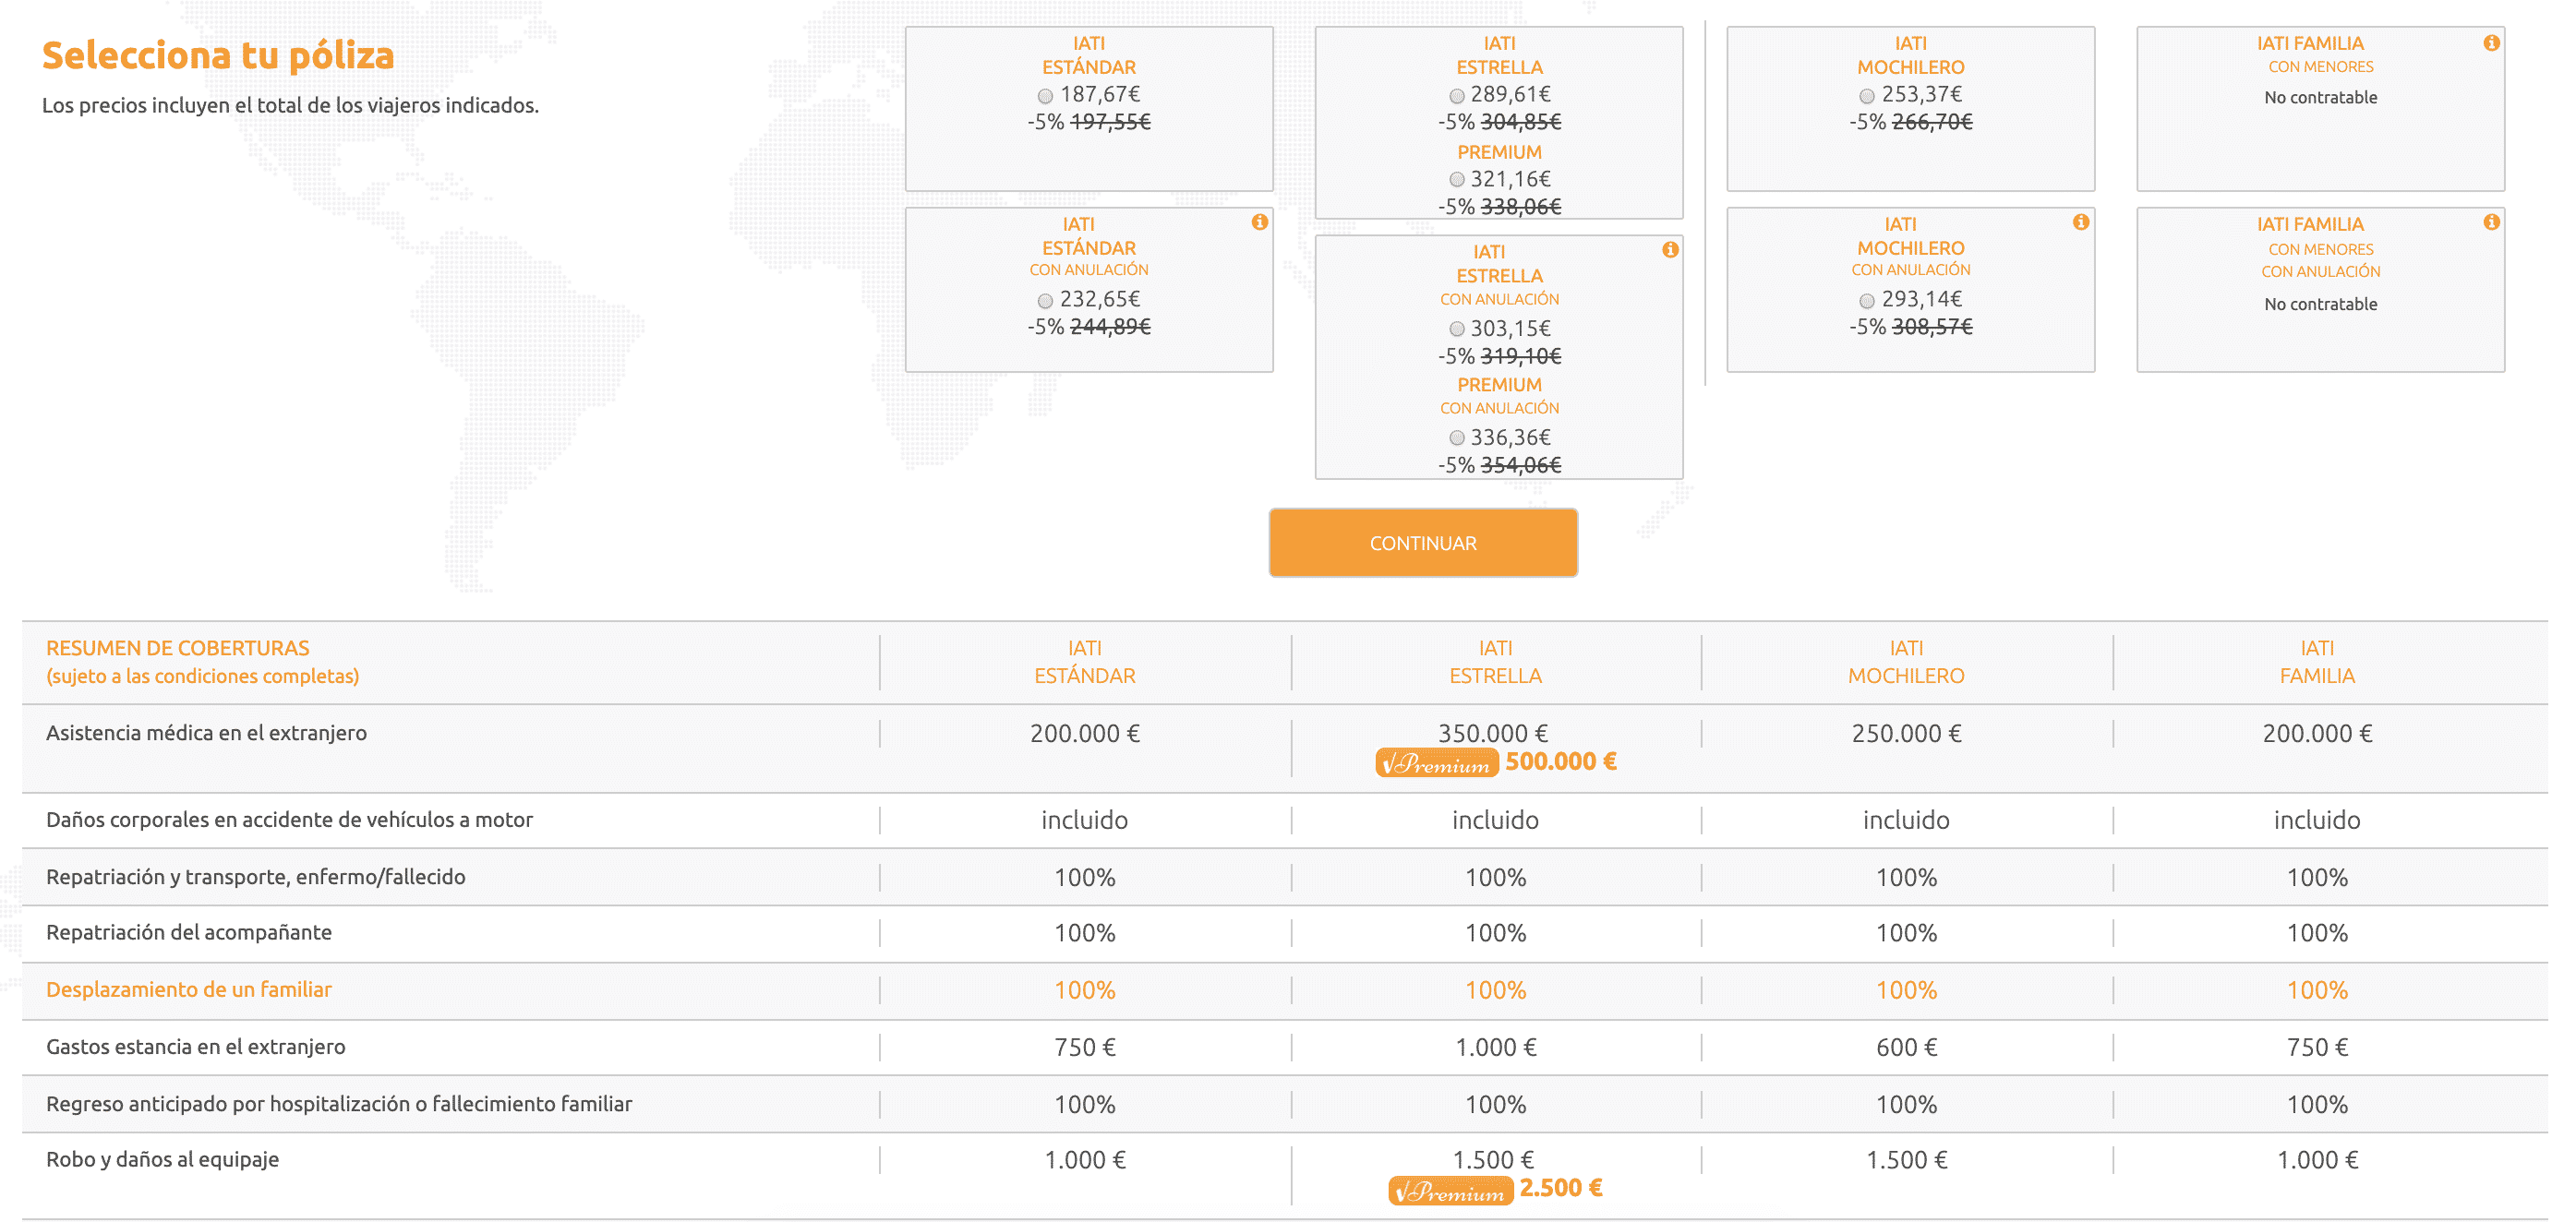This screenshot has height=1222, width=2576.
Task: Click Asistencia médica en el extranjero label
Action: [206, 733]
